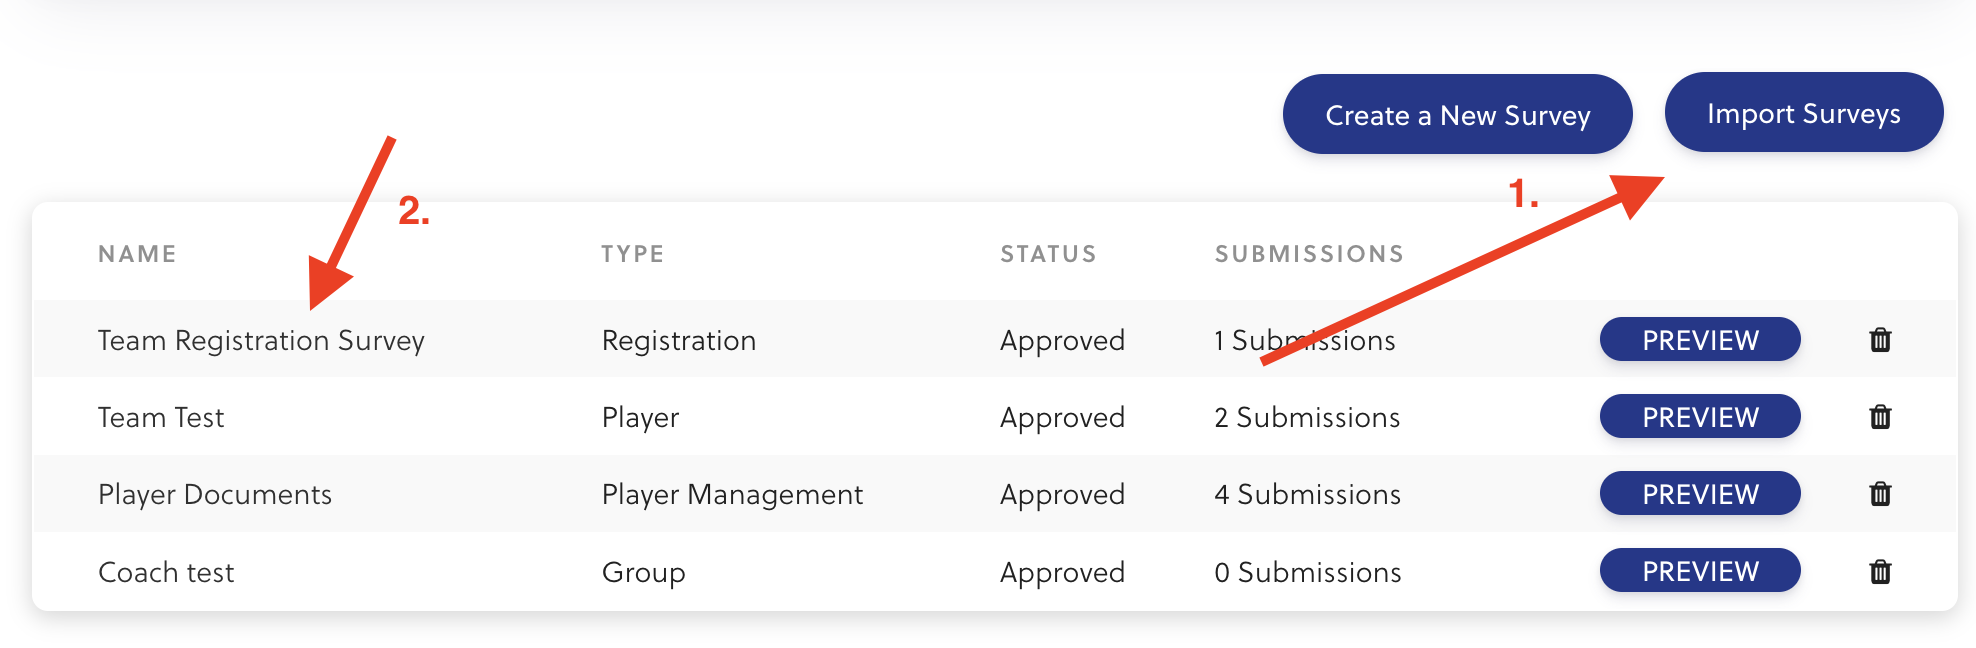This screenshot has width=1976, height=648.
Task: Remove the Coach test survey via trash icon
Action: 1880,572
